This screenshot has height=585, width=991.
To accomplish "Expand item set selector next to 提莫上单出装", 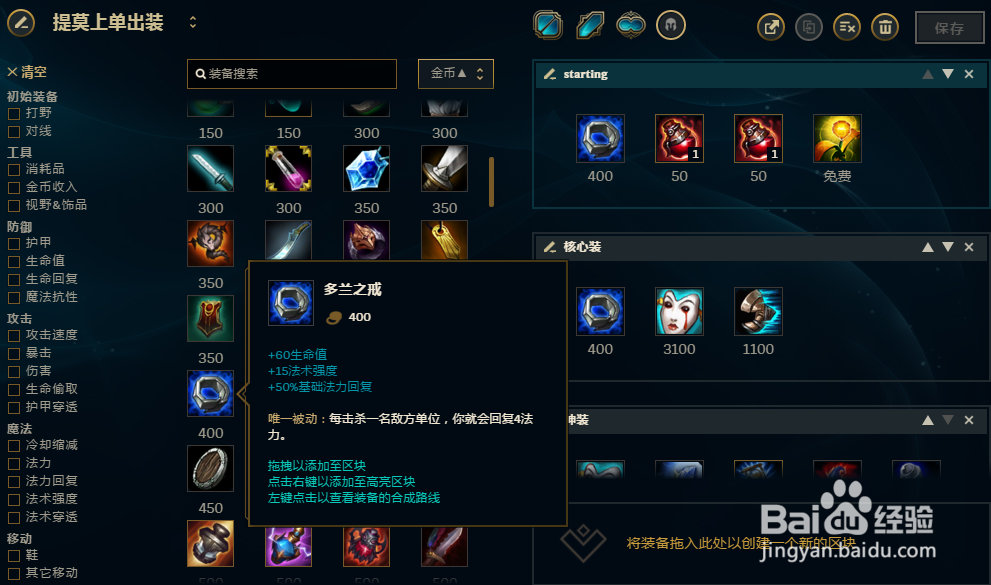I will [193, 23].
